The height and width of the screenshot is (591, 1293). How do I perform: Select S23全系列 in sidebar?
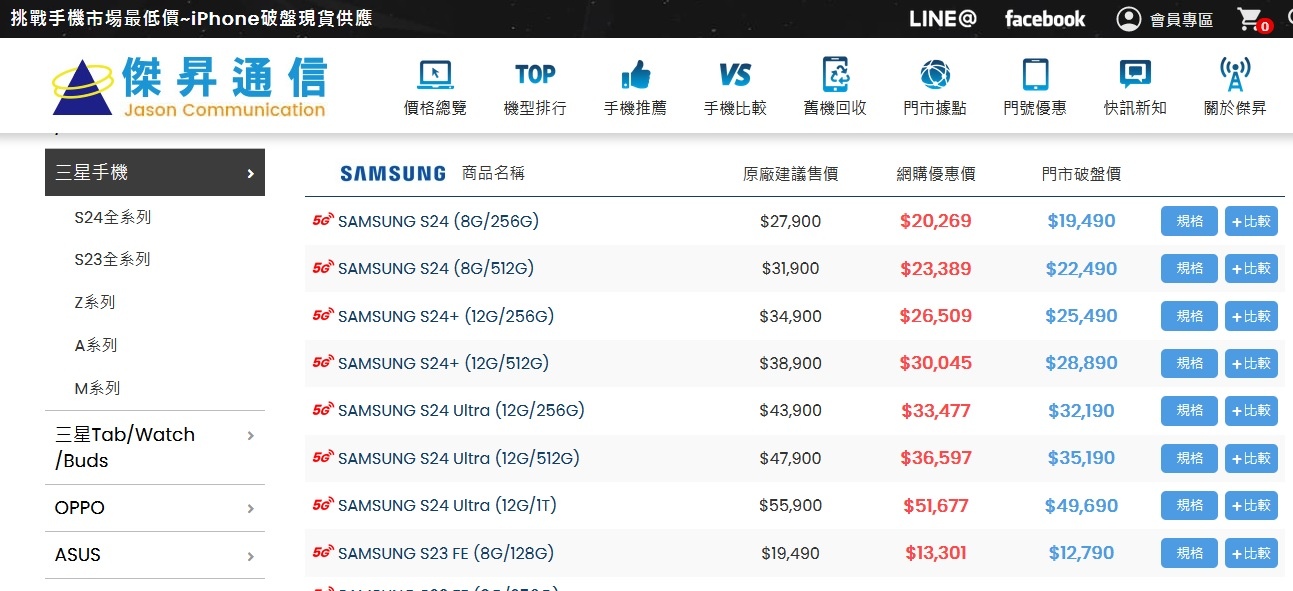[x=113, y=259]
